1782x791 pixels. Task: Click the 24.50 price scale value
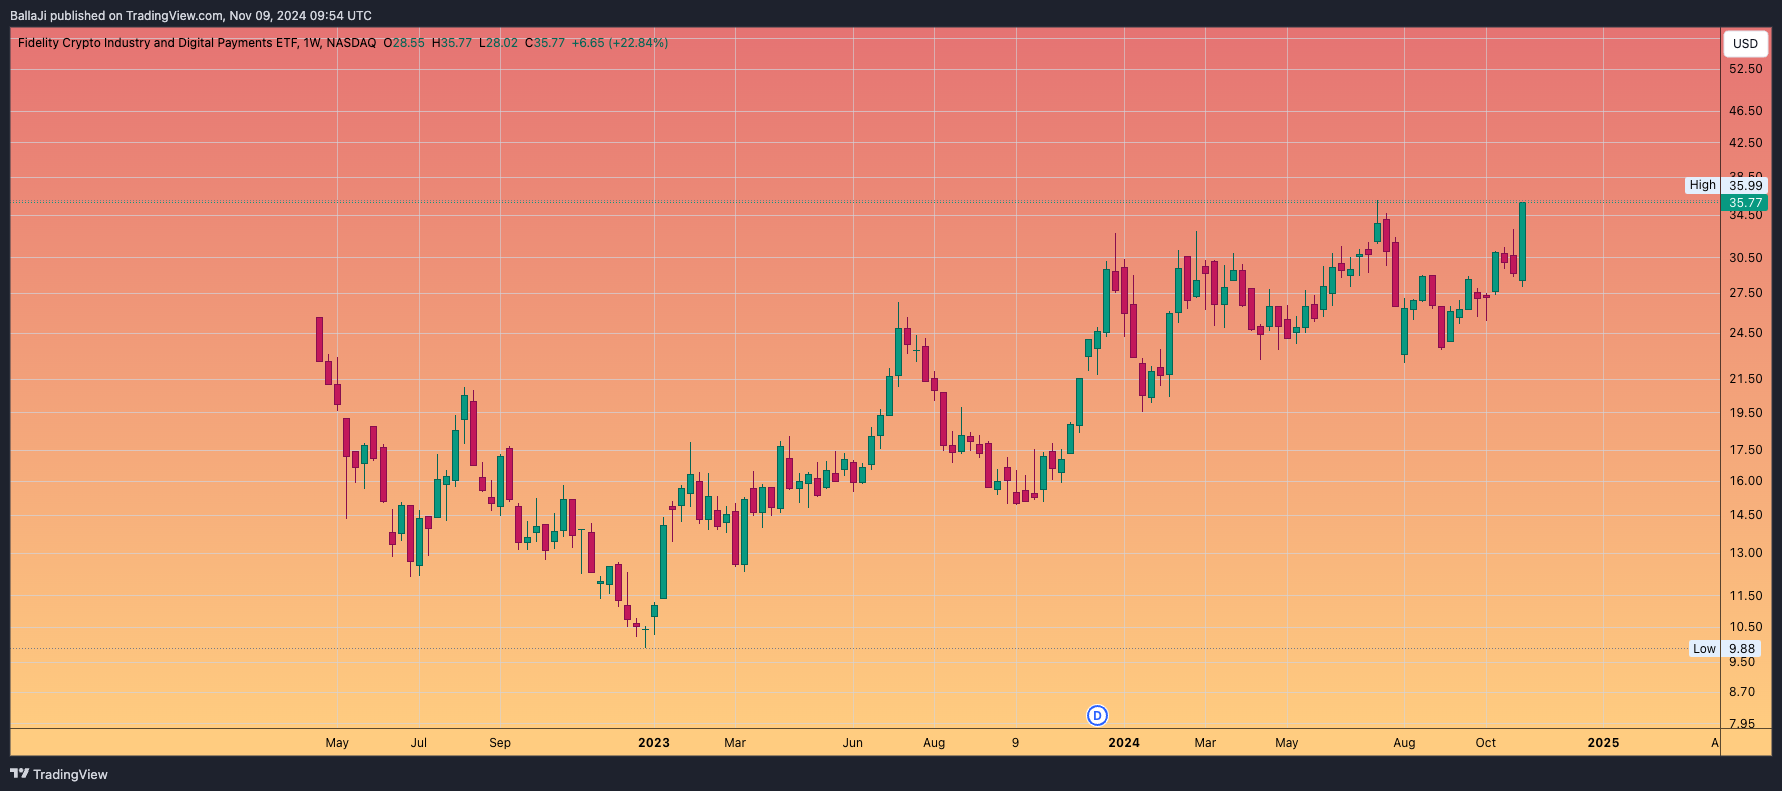[1746, 333]
